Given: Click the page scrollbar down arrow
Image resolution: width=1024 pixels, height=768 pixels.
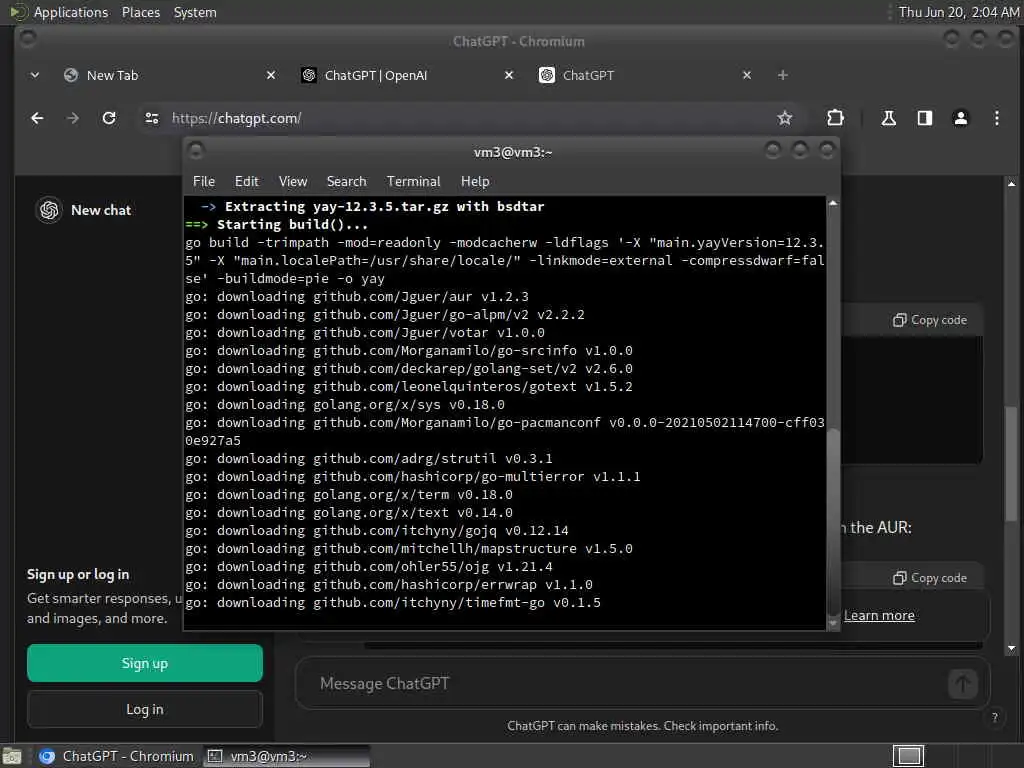Looking at the screenshot, I should (1012, 648).
